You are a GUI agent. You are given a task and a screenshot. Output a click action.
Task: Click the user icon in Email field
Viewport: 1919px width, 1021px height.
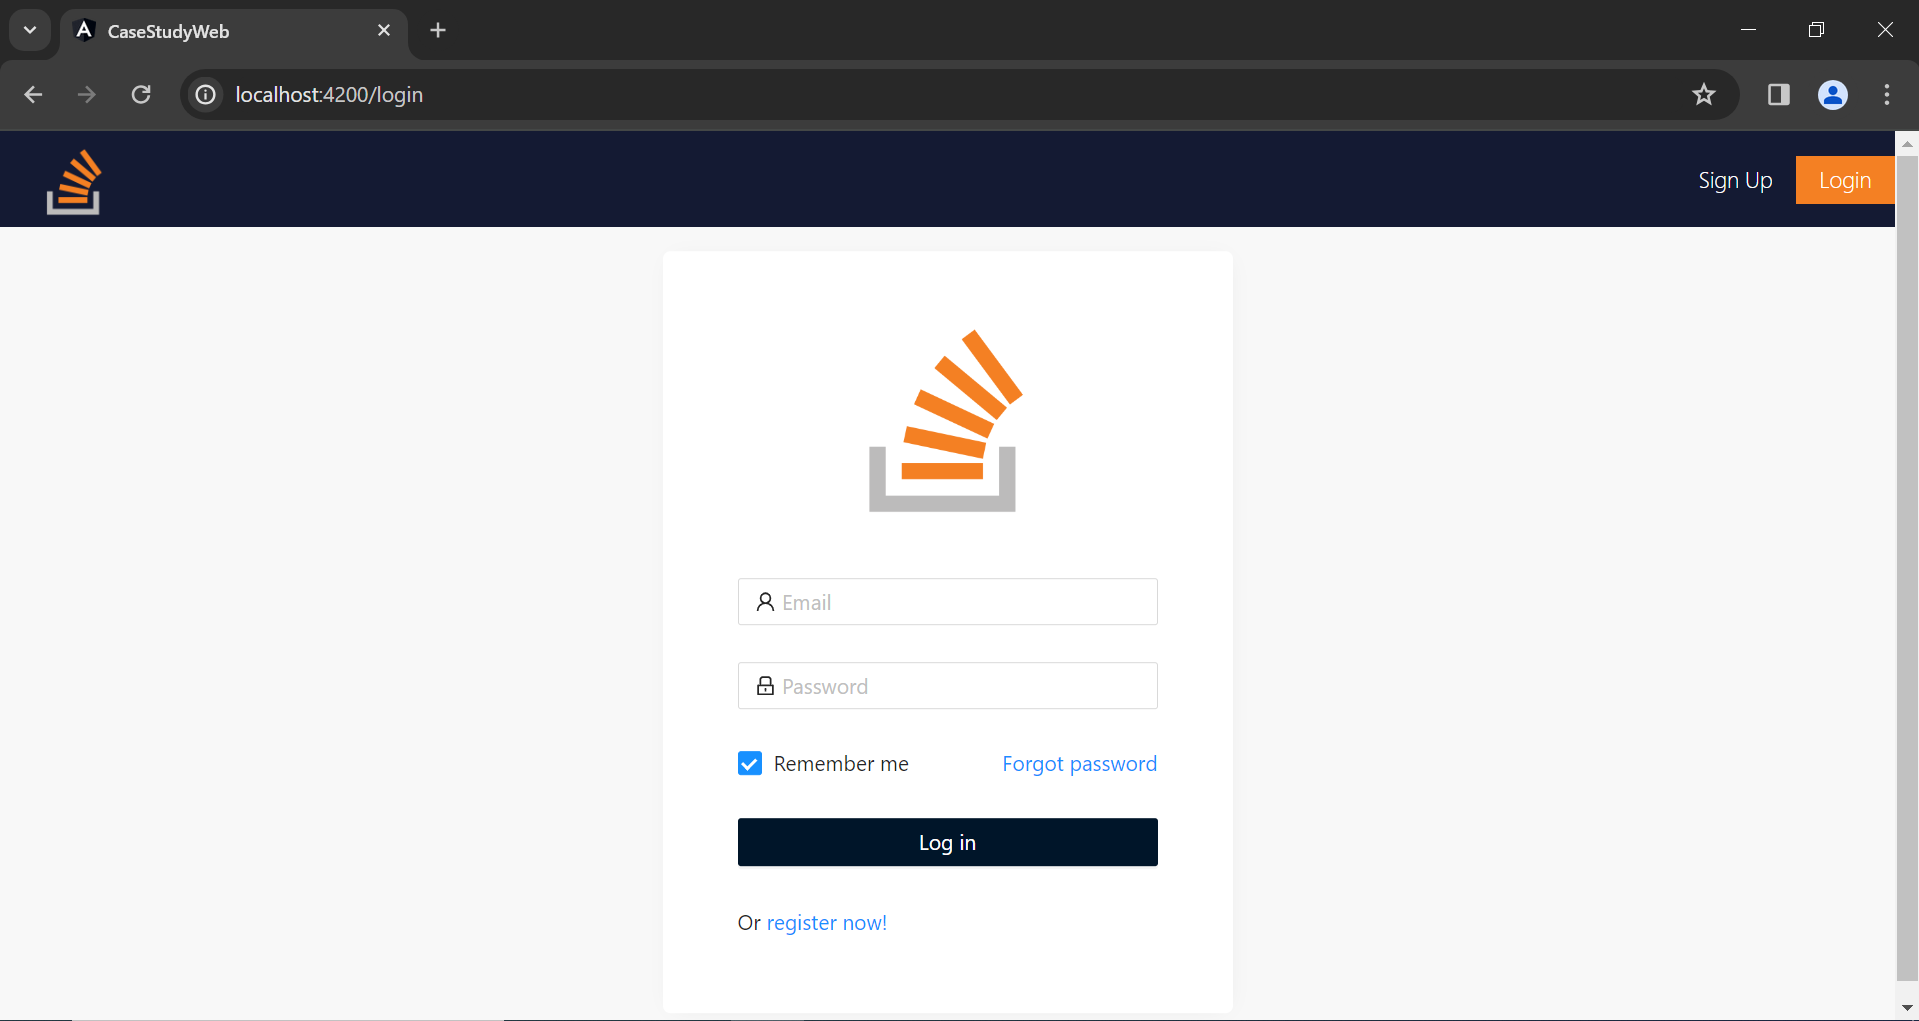tap(765, 602)
